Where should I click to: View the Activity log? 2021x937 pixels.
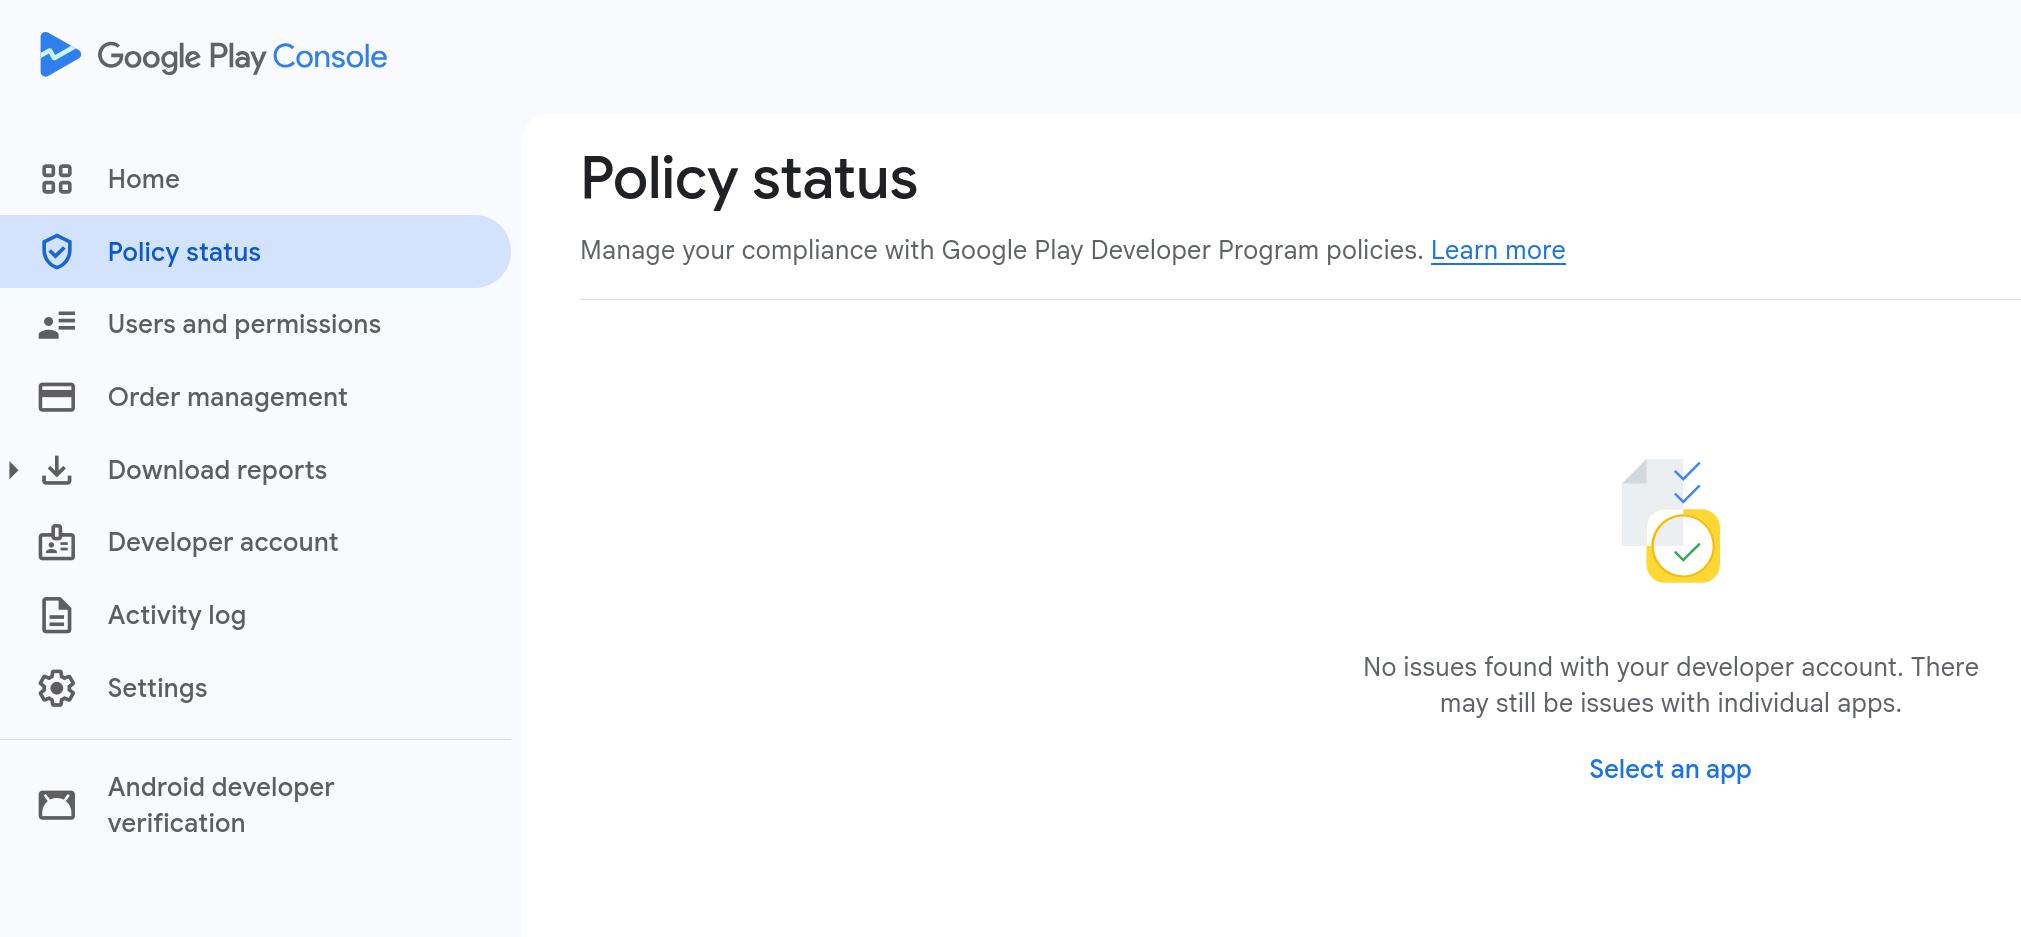tap(177, 616)
